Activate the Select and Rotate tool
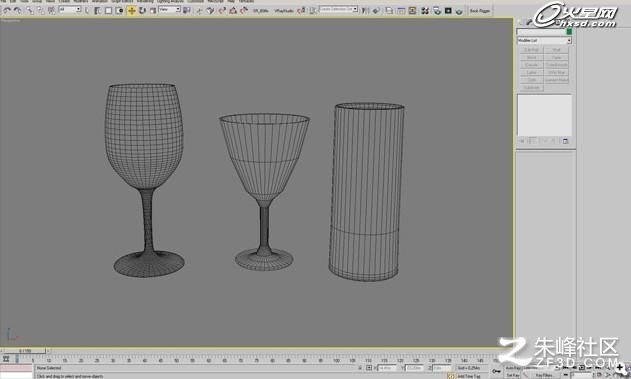 142,10
